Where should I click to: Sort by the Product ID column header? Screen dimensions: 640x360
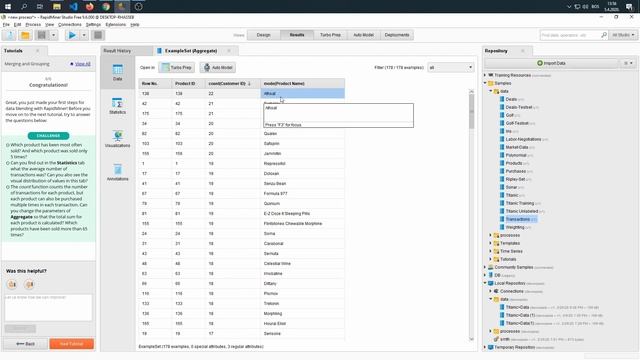tap(189, 83)
